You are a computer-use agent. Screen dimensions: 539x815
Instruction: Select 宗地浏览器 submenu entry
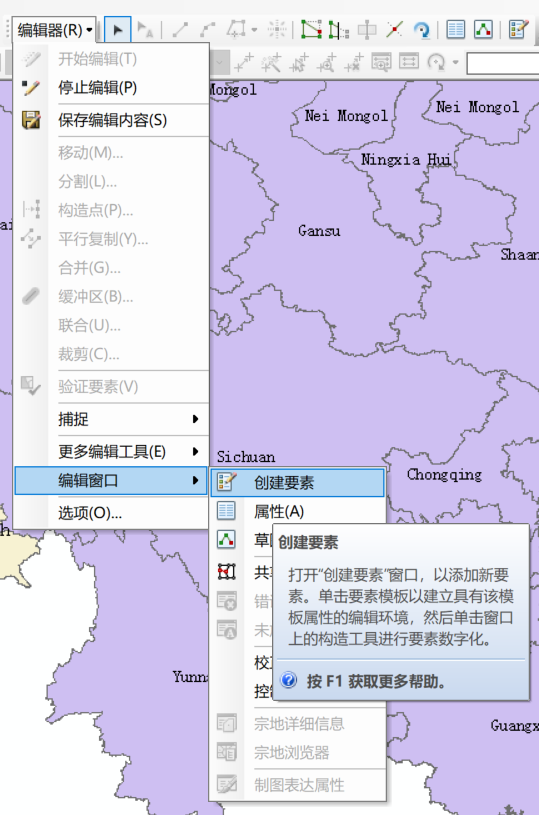(298, 752)
